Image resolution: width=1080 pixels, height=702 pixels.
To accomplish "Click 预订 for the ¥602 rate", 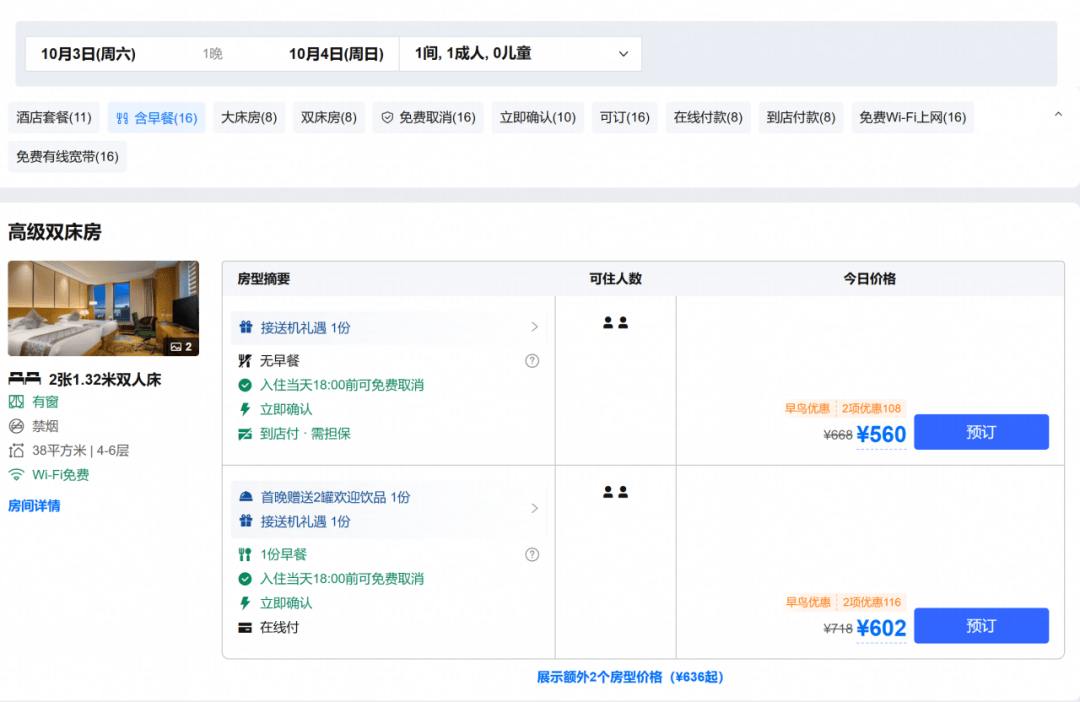I will pyautogui.click(x=982, y=626).
